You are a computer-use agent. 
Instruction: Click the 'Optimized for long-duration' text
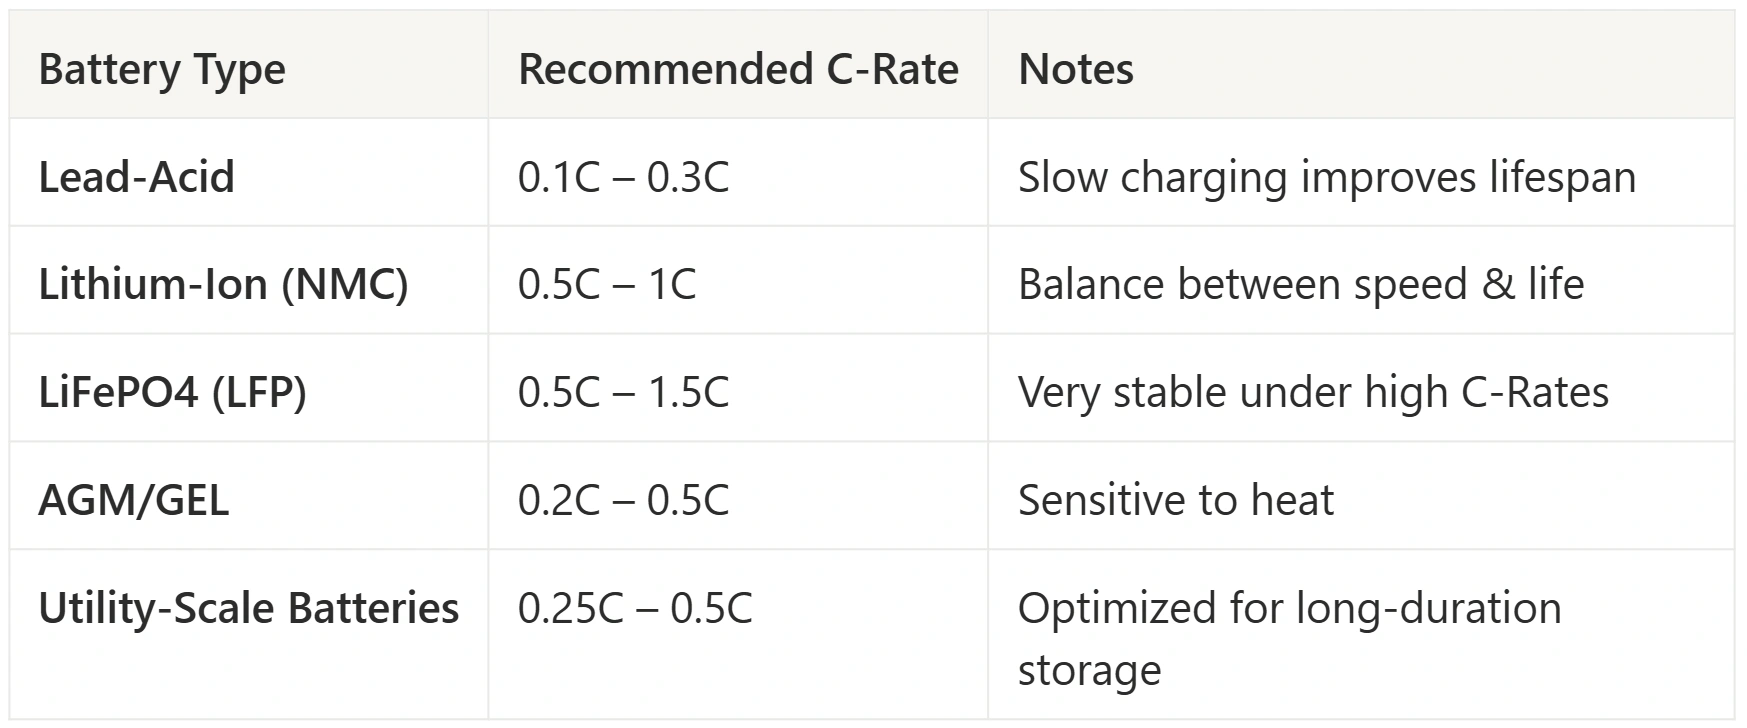[1289, 608]
